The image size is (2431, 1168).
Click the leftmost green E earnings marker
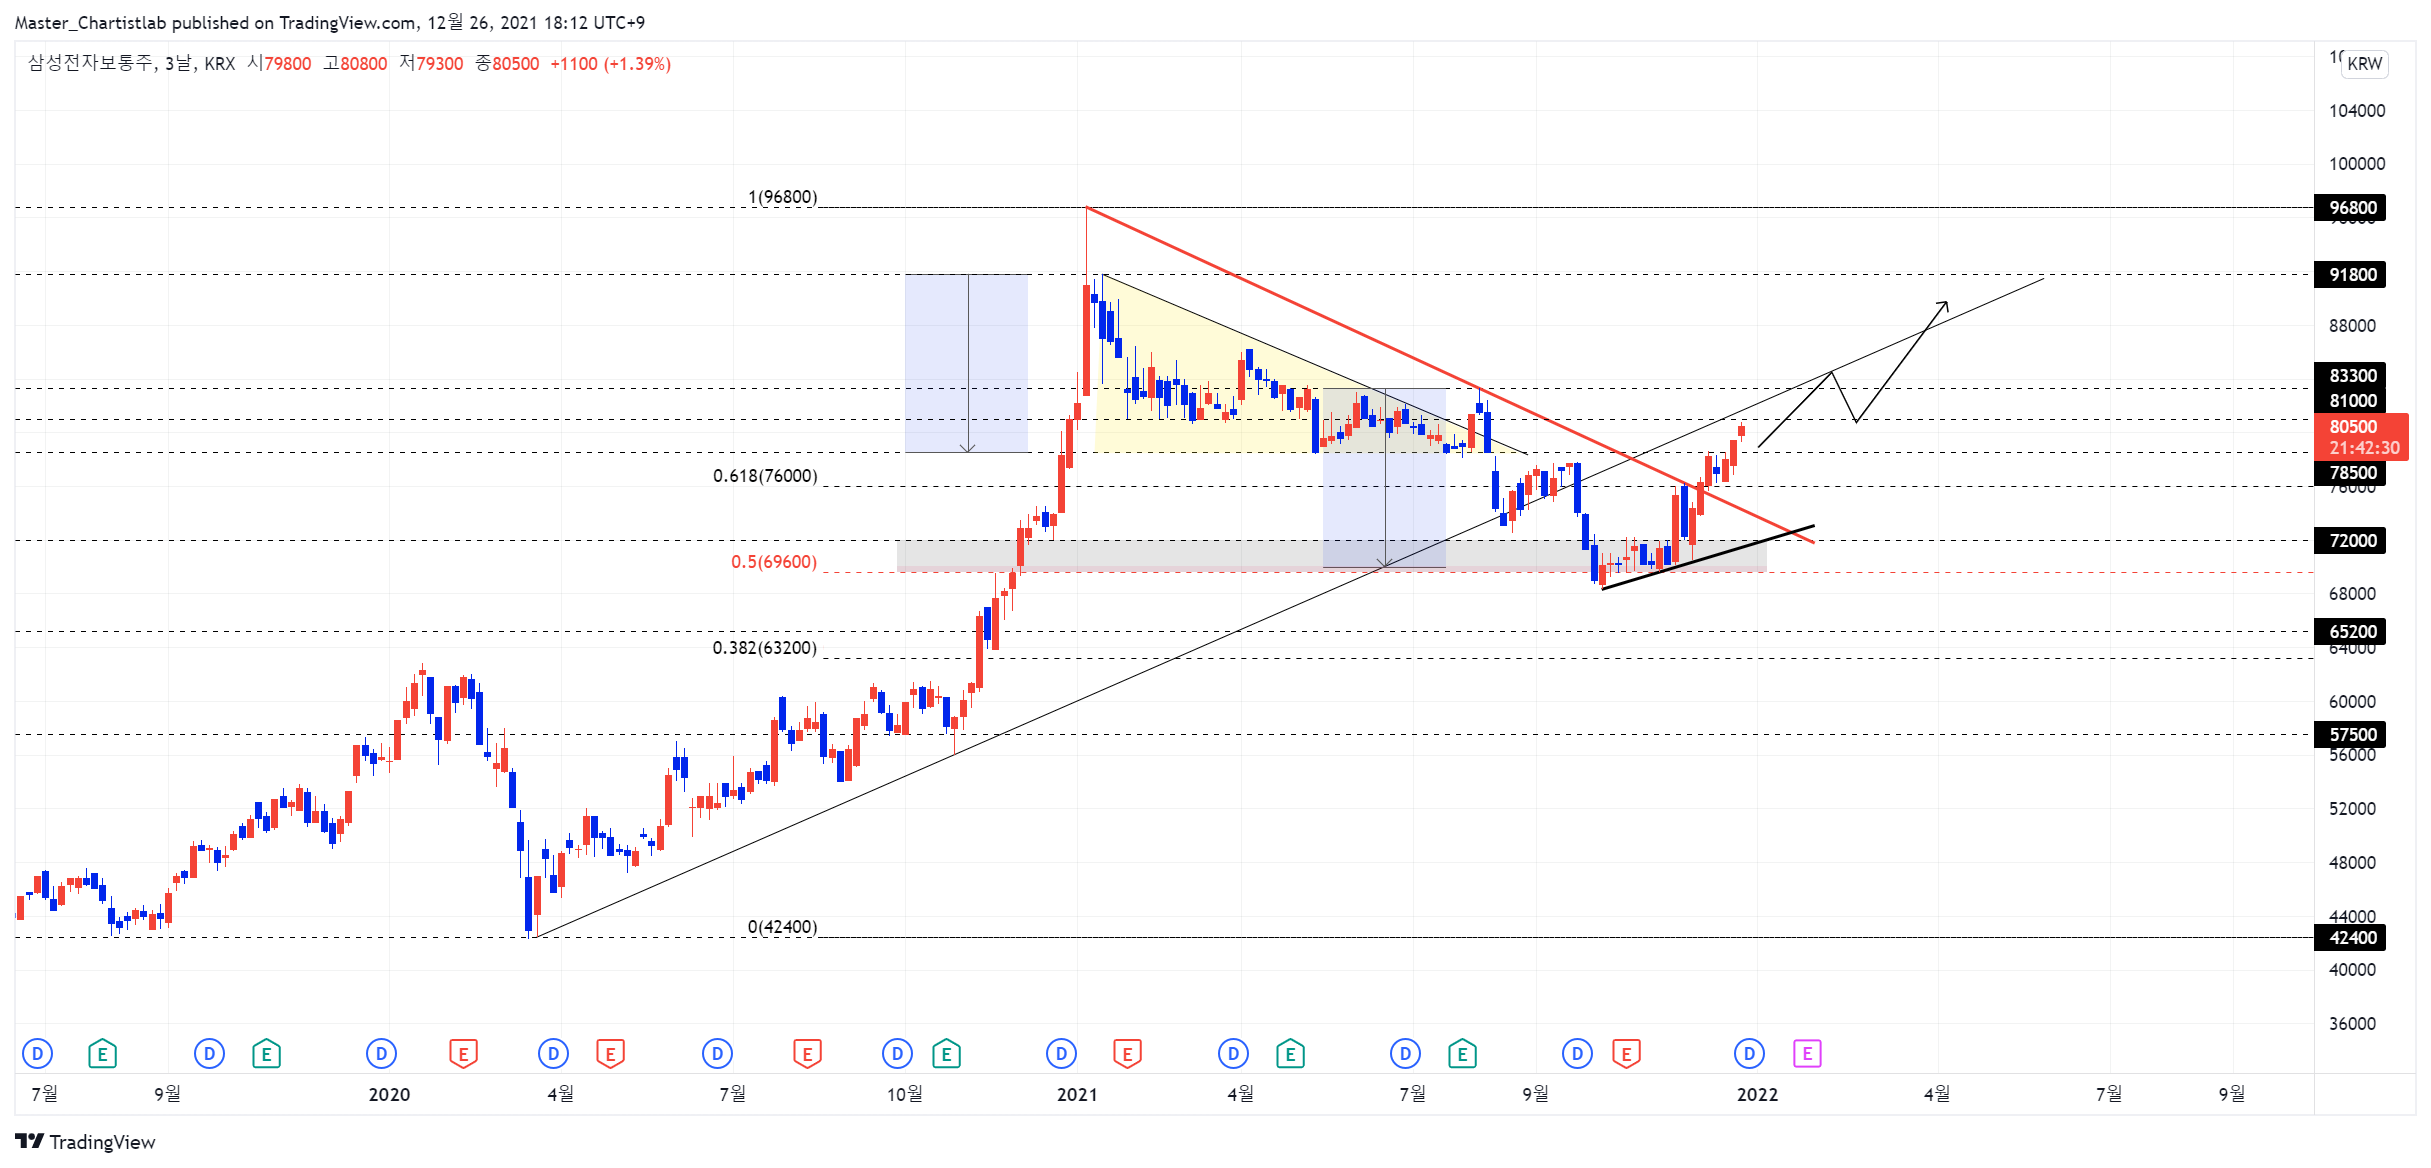pos(102,1054)
